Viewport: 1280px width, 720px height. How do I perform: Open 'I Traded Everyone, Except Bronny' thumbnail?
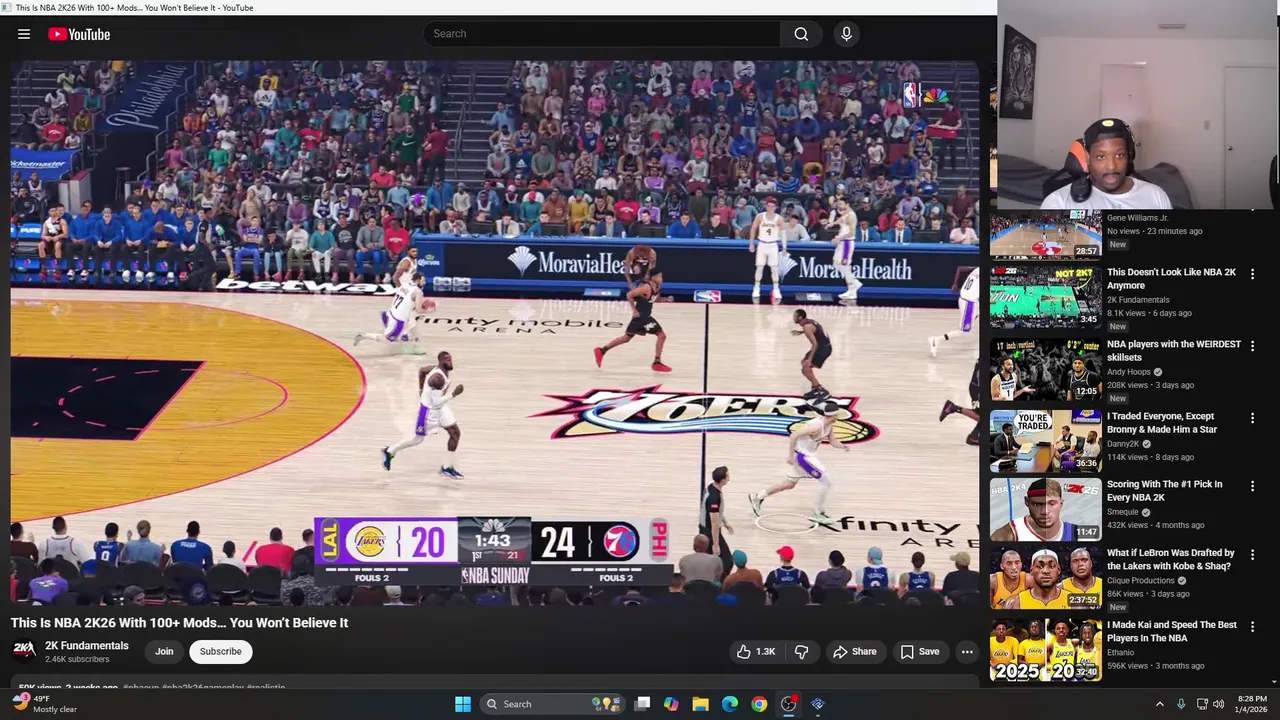pyautogui.click(x=1046, y=441)
